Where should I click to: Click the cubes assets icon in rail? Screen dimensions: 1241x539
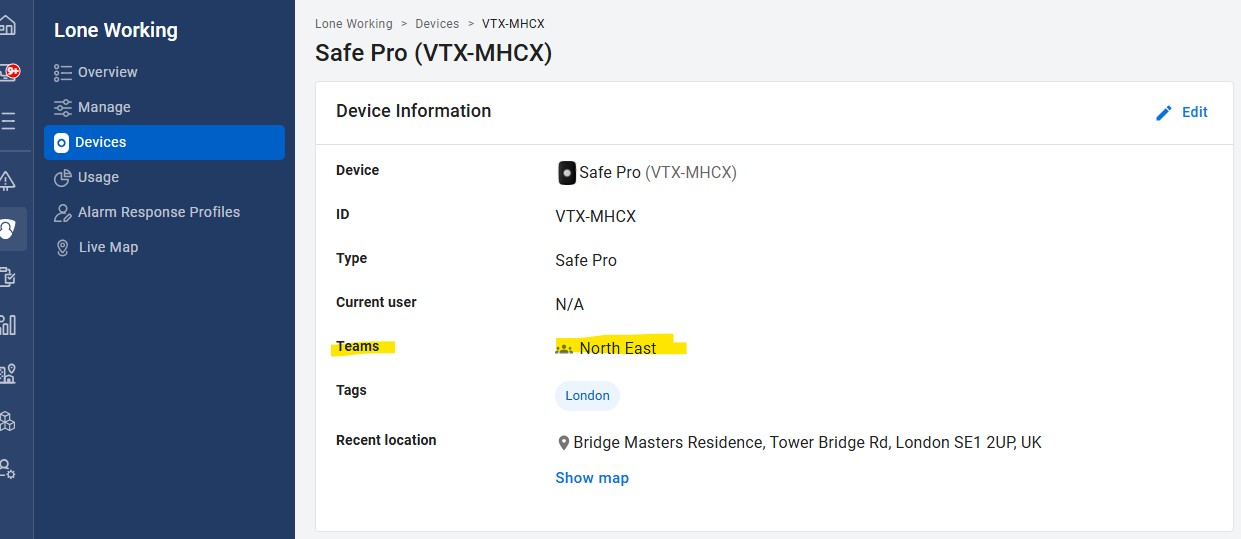(x=8, y=421)
